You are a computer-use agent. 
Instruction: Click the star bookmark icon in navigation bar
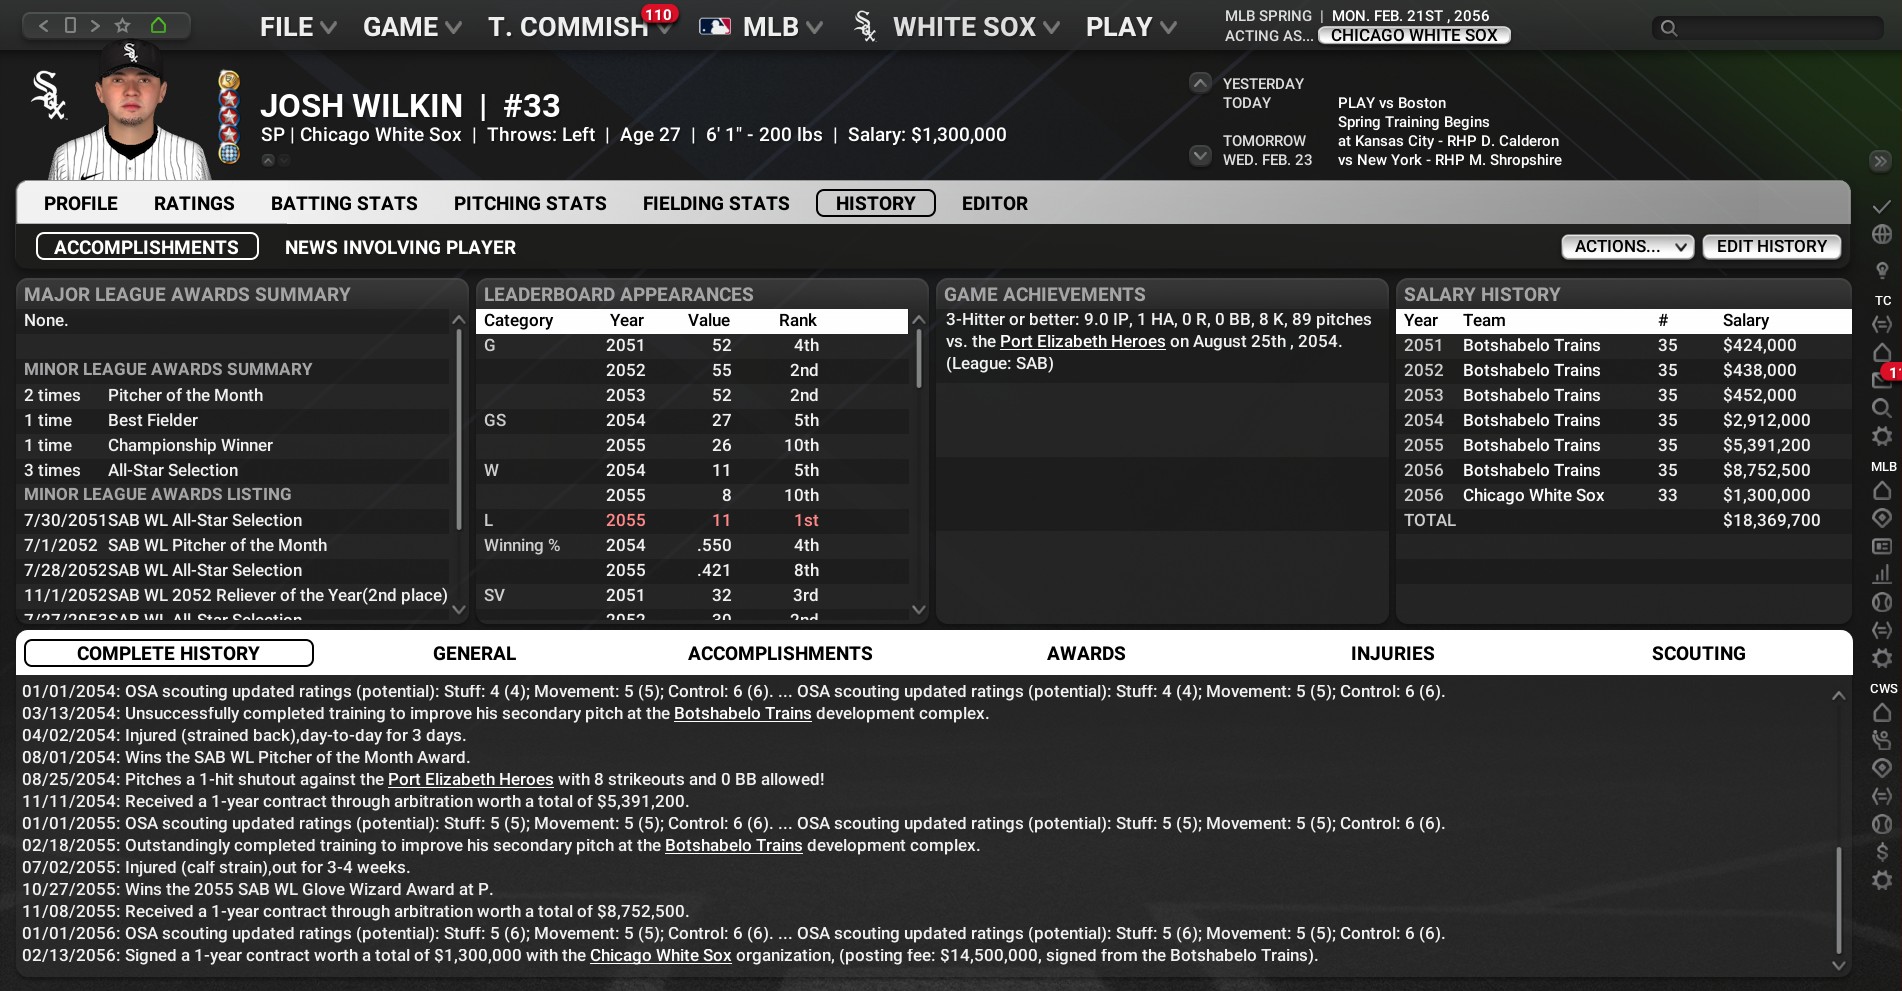click(123, 26)
